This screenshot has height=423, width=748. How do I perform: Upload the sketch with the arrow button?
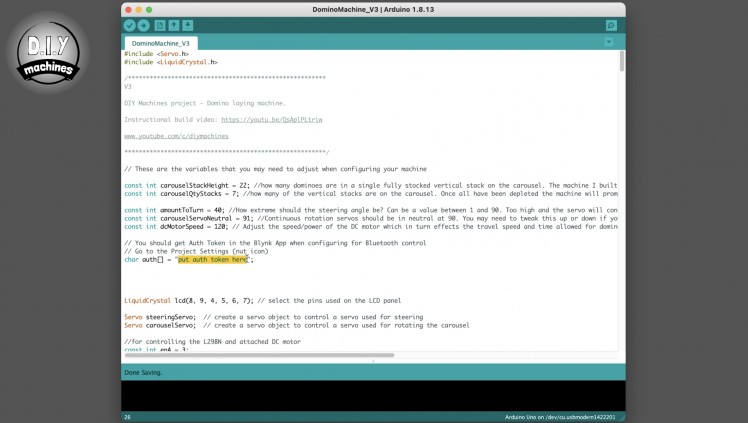click(x=144, y=25)
